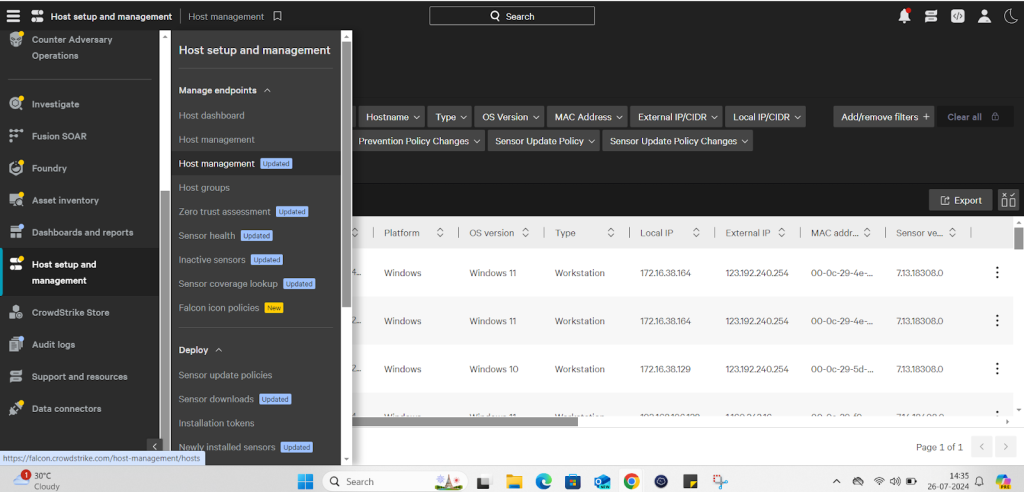
Task: Open the Hostname filter dropdown
Action: click(x=391, y=117)
